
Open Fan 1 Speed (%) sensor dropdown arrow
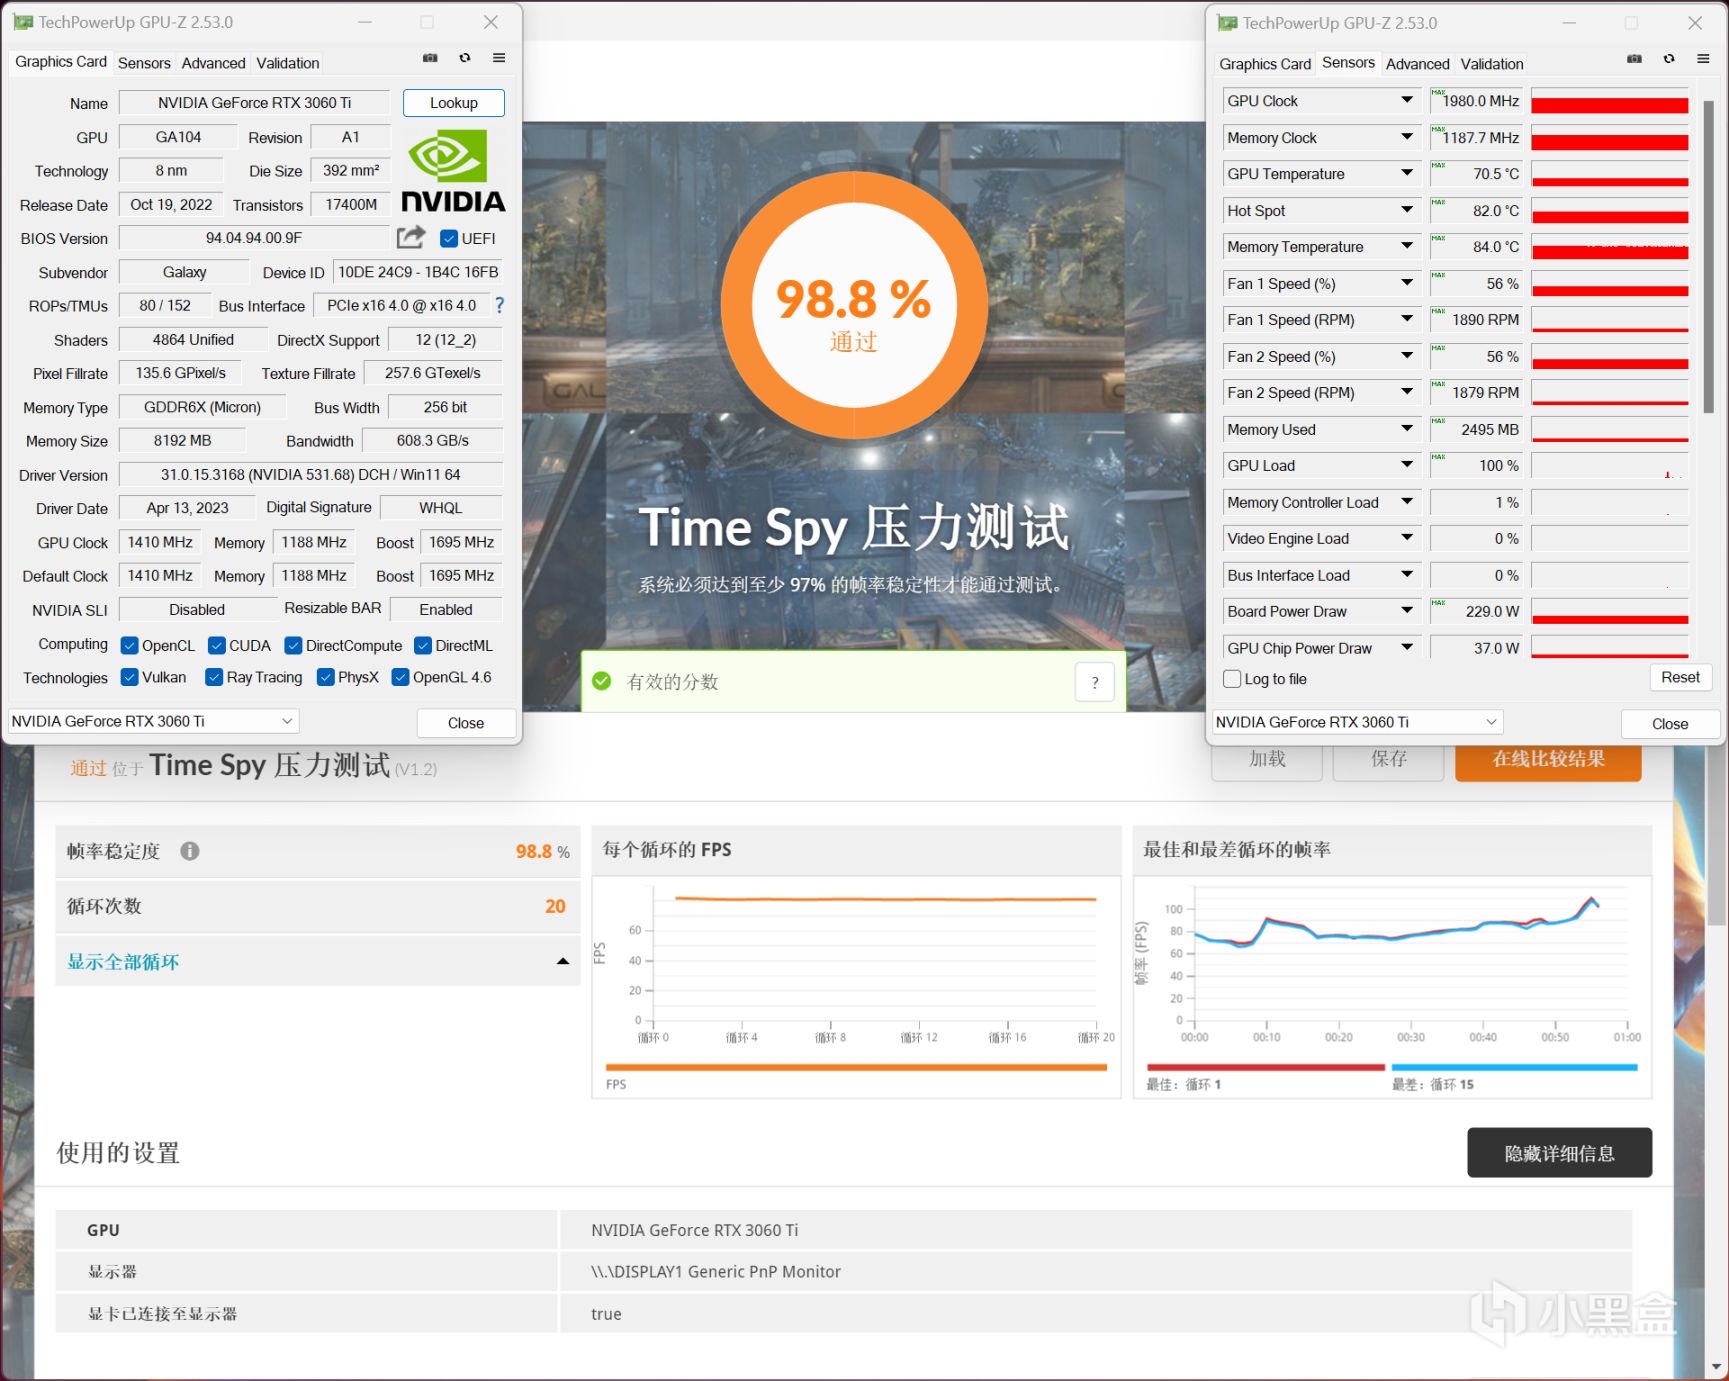[1406, 283]
